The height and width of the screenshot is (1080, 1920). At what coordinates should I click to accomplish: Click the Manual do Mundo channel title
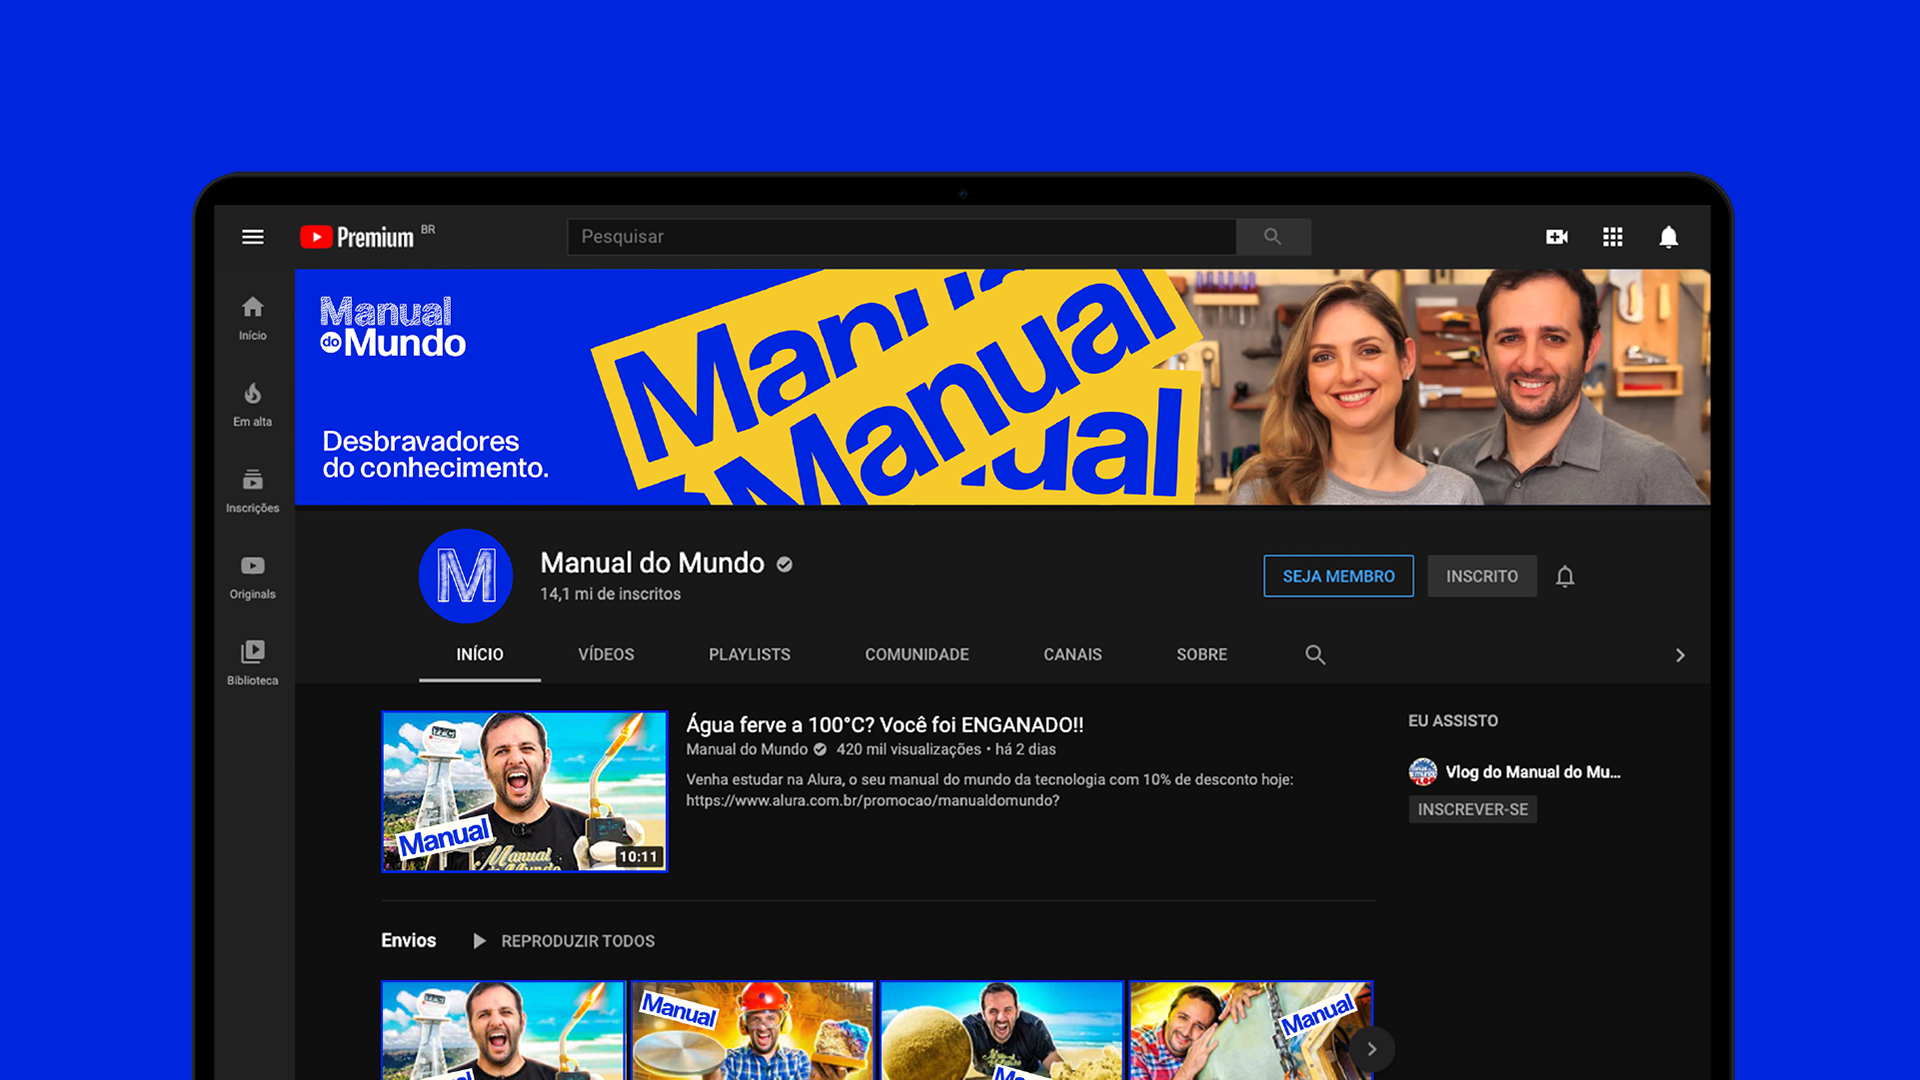(x=653, y=563)
